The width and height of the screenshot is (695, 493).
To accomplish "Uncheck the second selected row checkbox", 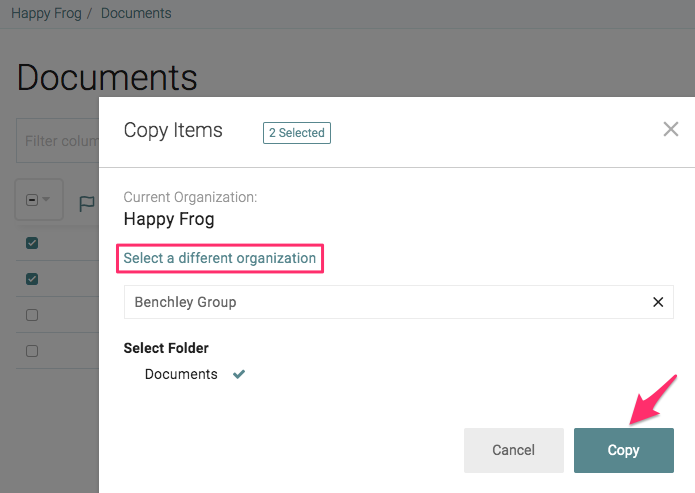I will [32, 279].
